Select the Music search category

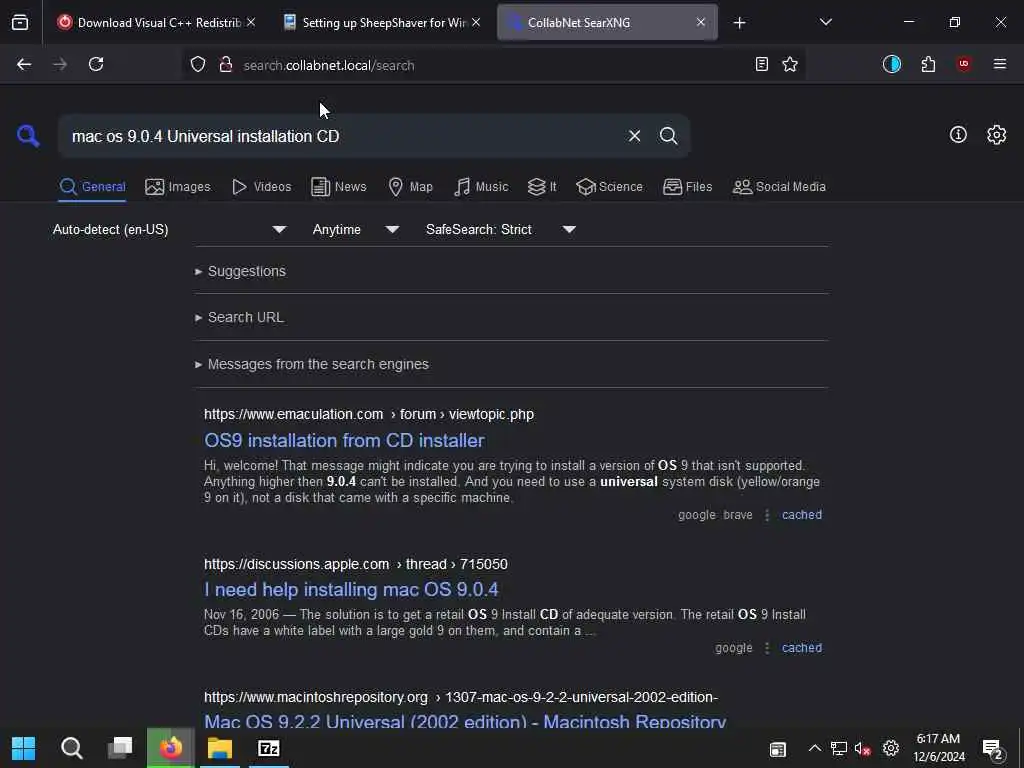(x=481, y=187)
